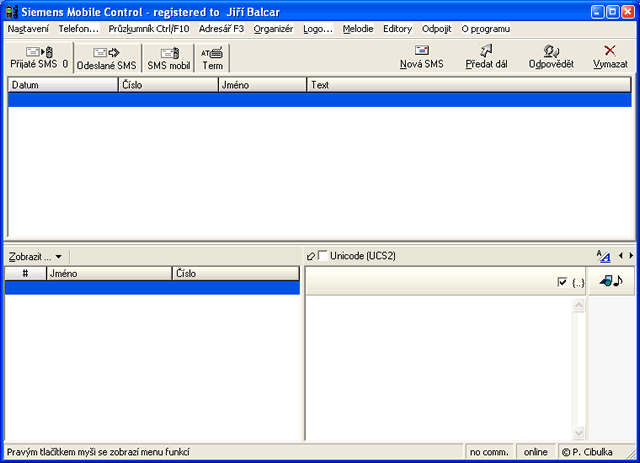Click the Odpovědět reply icon
The height and width of the screenshot is (463, 640).
551,51
